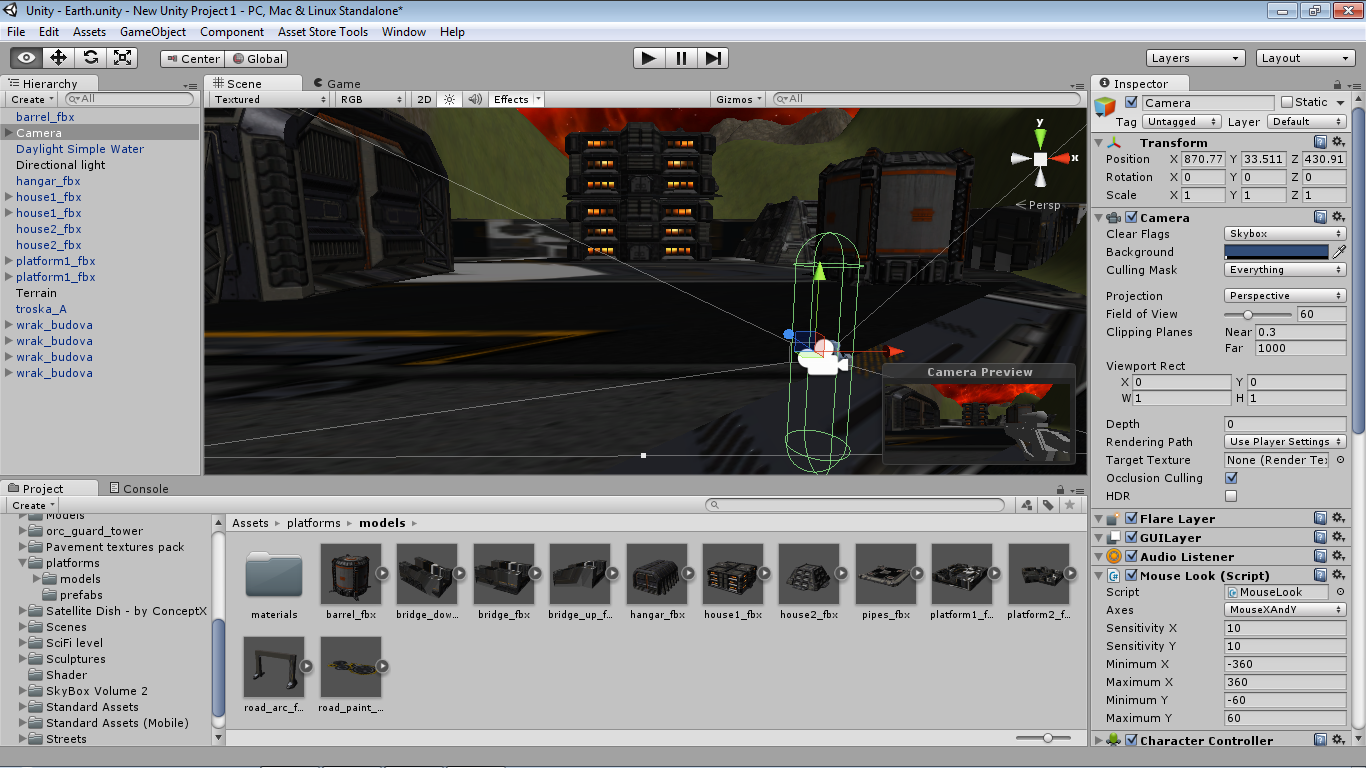
Task: Start Play mode
Action: (x=649, y=58)
